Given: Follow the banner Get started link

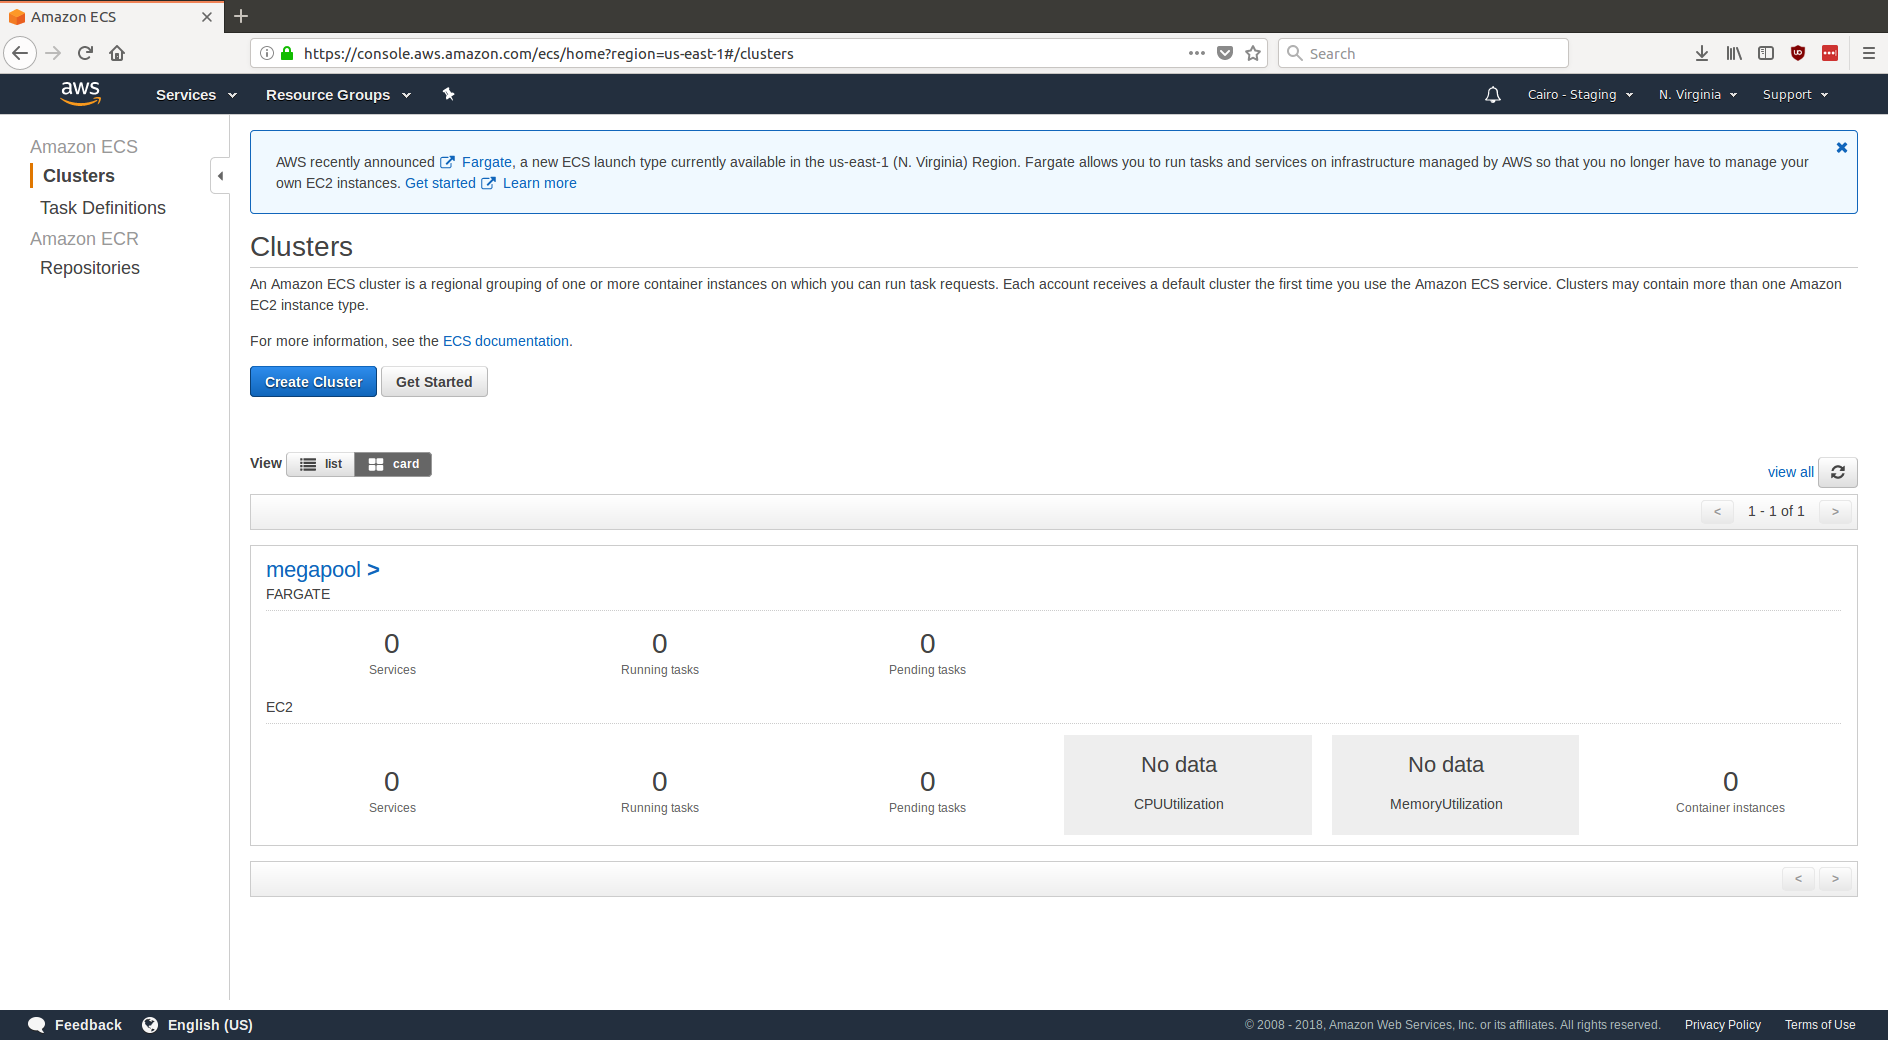Looking at the screenshot, I should [440, 183].
